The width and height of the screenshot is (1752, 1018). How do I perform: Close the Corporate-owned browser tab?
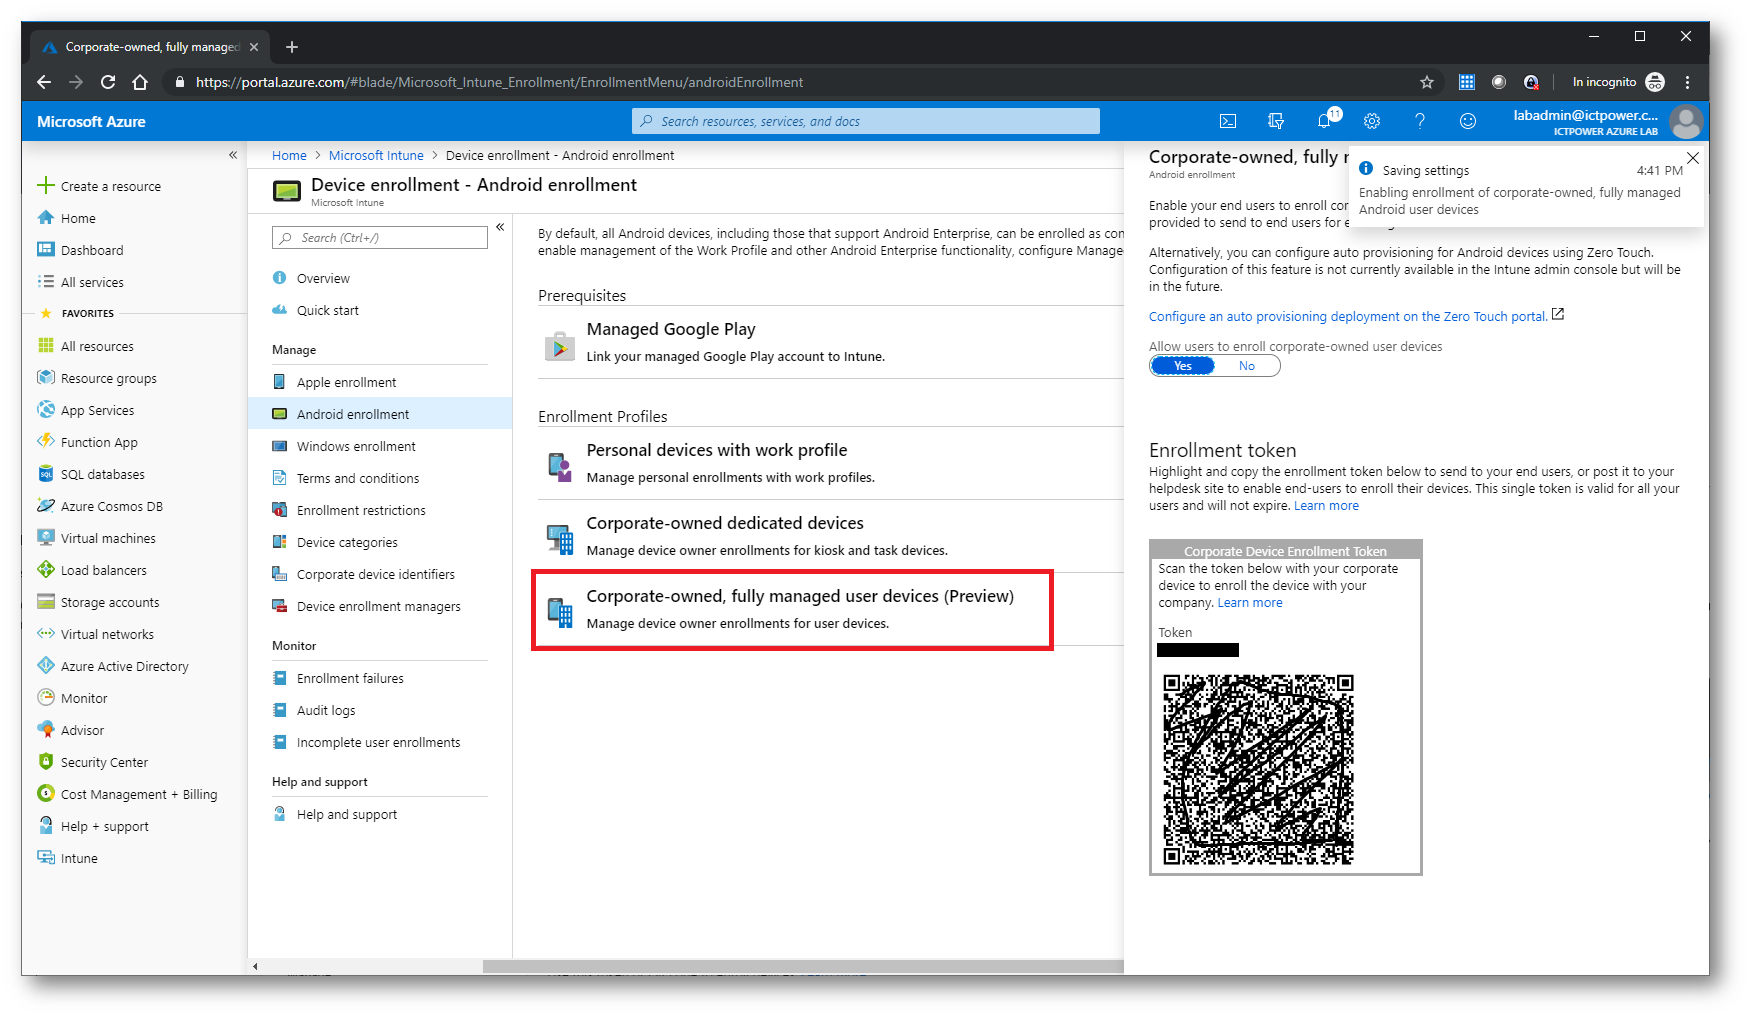tap(254, 47)
